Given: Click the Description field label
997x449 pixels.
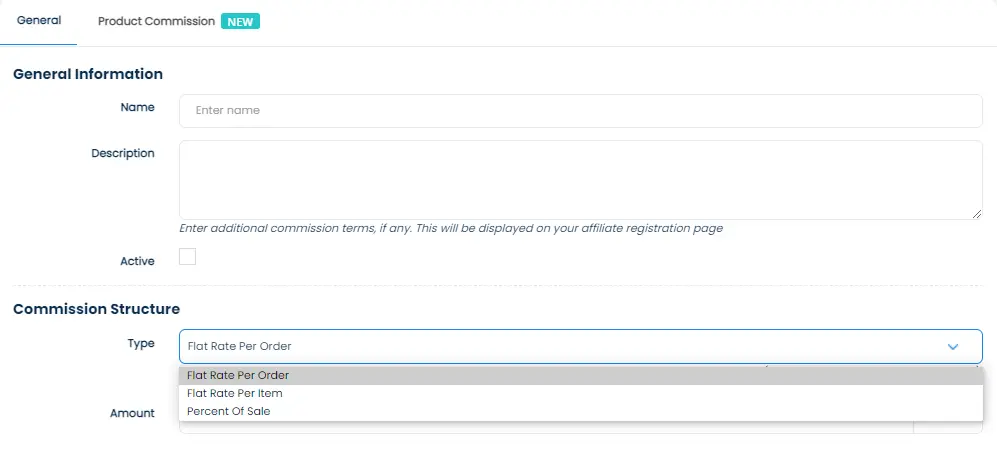Looking at the screenshot, I should coord(123,153).
